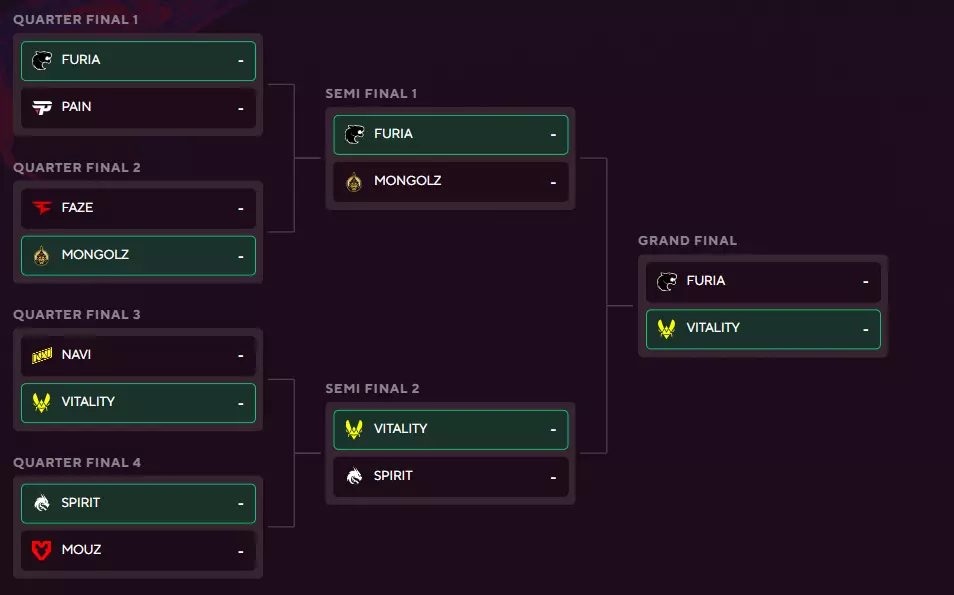Click the VITALITY bee logo in Semi Final 2
954x595 pixels.
click(354, 429)
